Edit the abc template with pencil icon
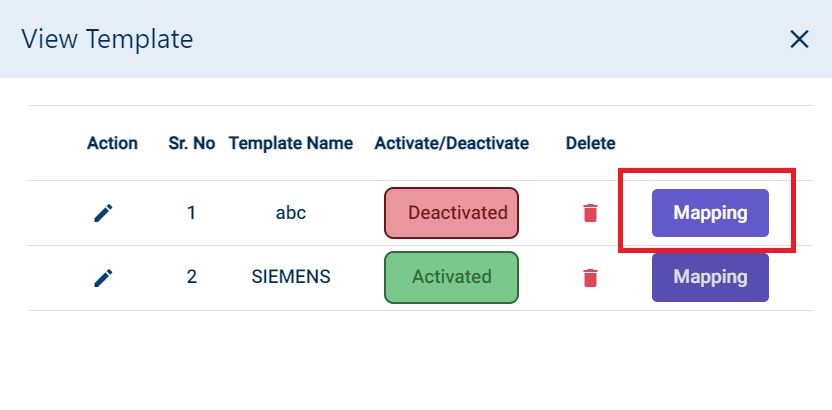The height and width of the screenshot is (410, 832). [x=103, y=213]
